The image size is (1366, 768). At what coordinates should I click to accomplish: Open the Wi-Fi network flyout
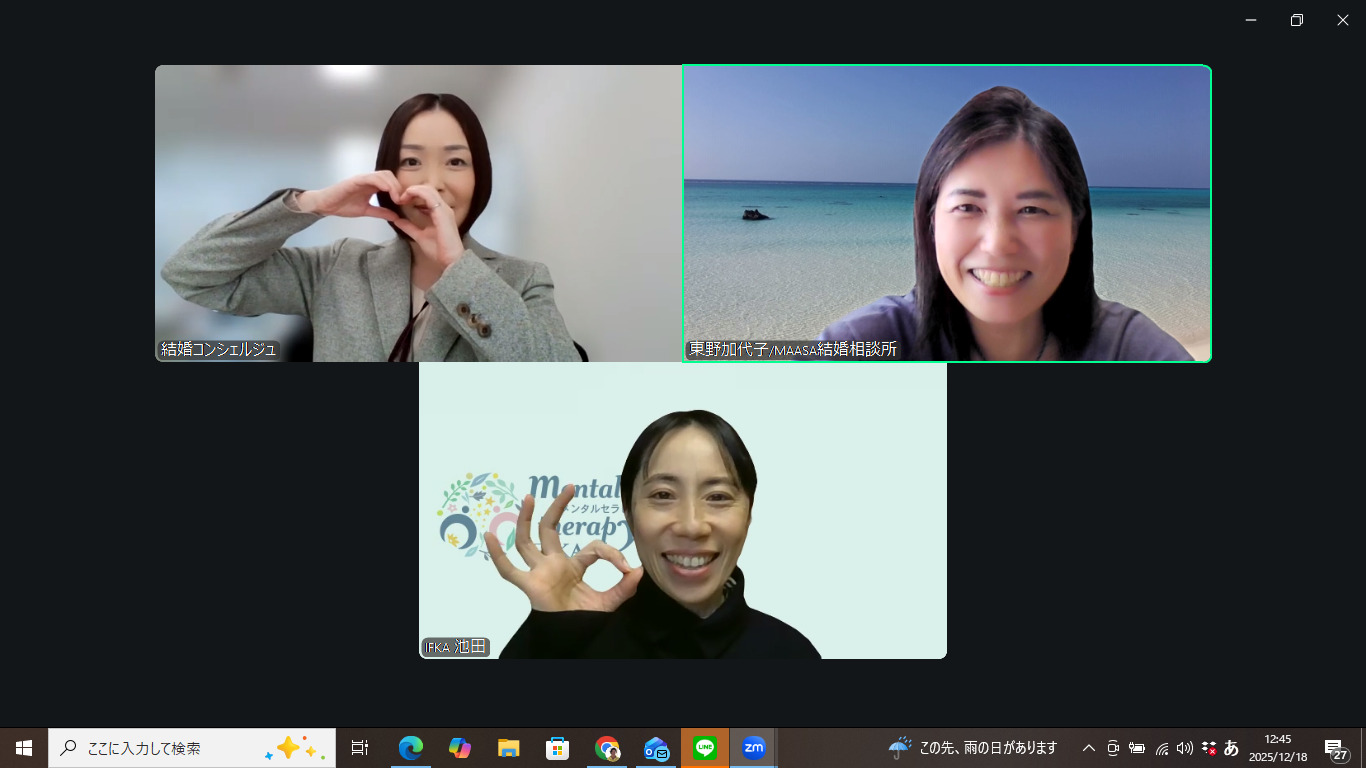tap(1161, 748)
